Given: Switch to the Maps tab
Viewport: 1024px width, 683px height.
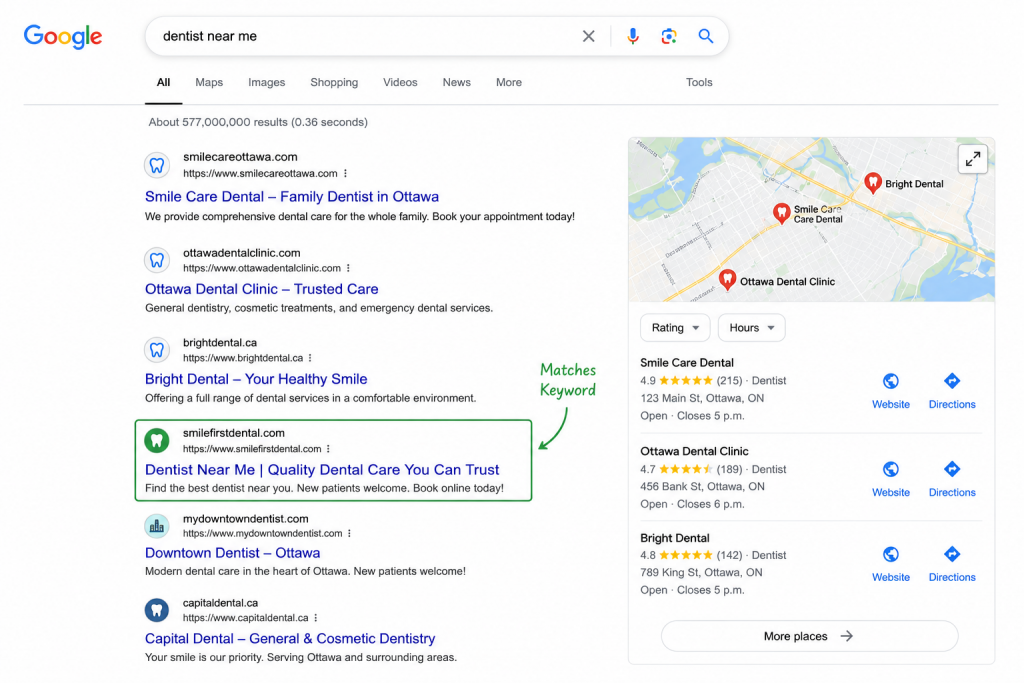Looking at the screenshot, I should (209, 82).
